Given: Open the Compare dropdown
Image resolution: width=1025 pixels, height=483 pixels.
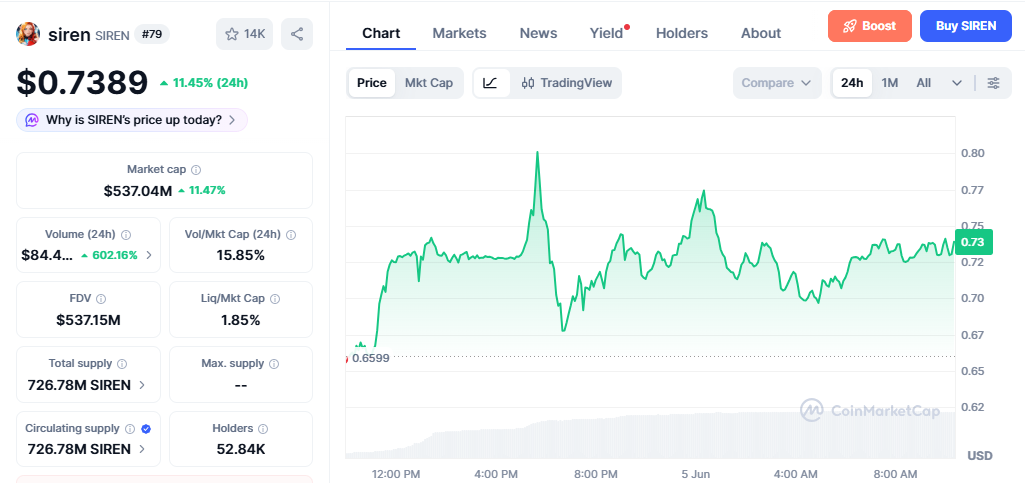Looking at the screenshot, I should coord(777,83).
